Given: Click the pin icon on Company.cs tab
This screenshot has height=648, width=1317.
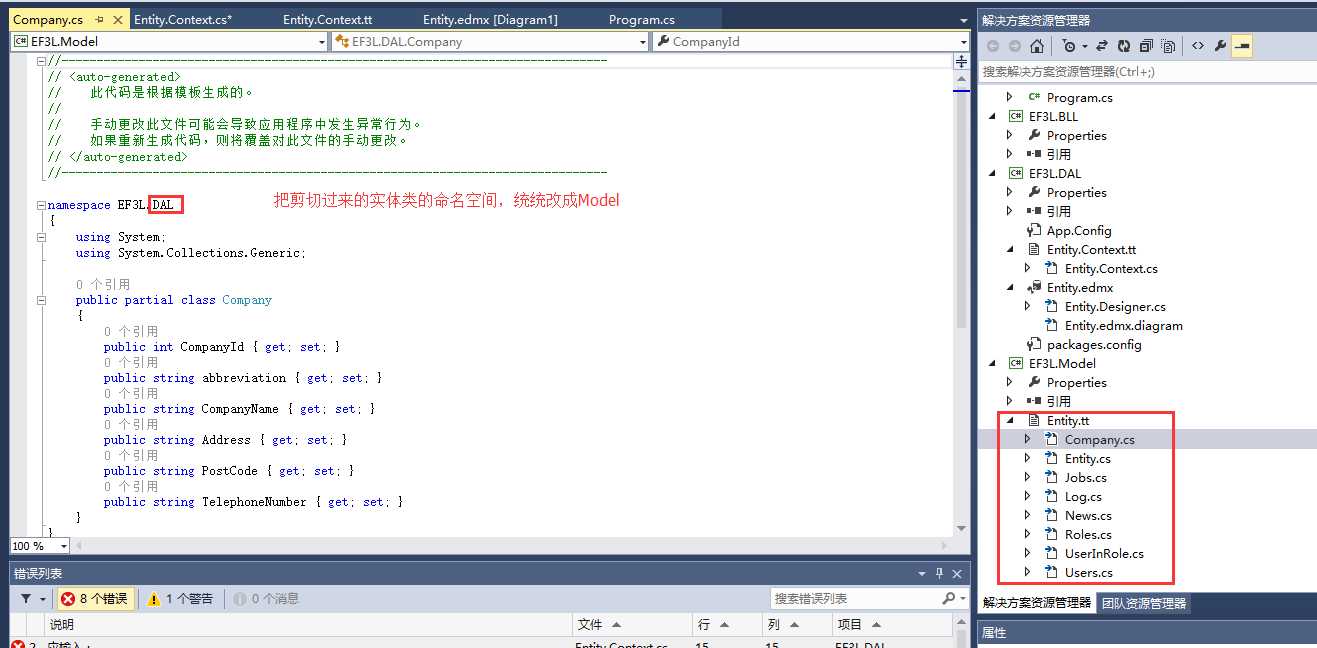Looking at the screenshot, I should 99,19.
